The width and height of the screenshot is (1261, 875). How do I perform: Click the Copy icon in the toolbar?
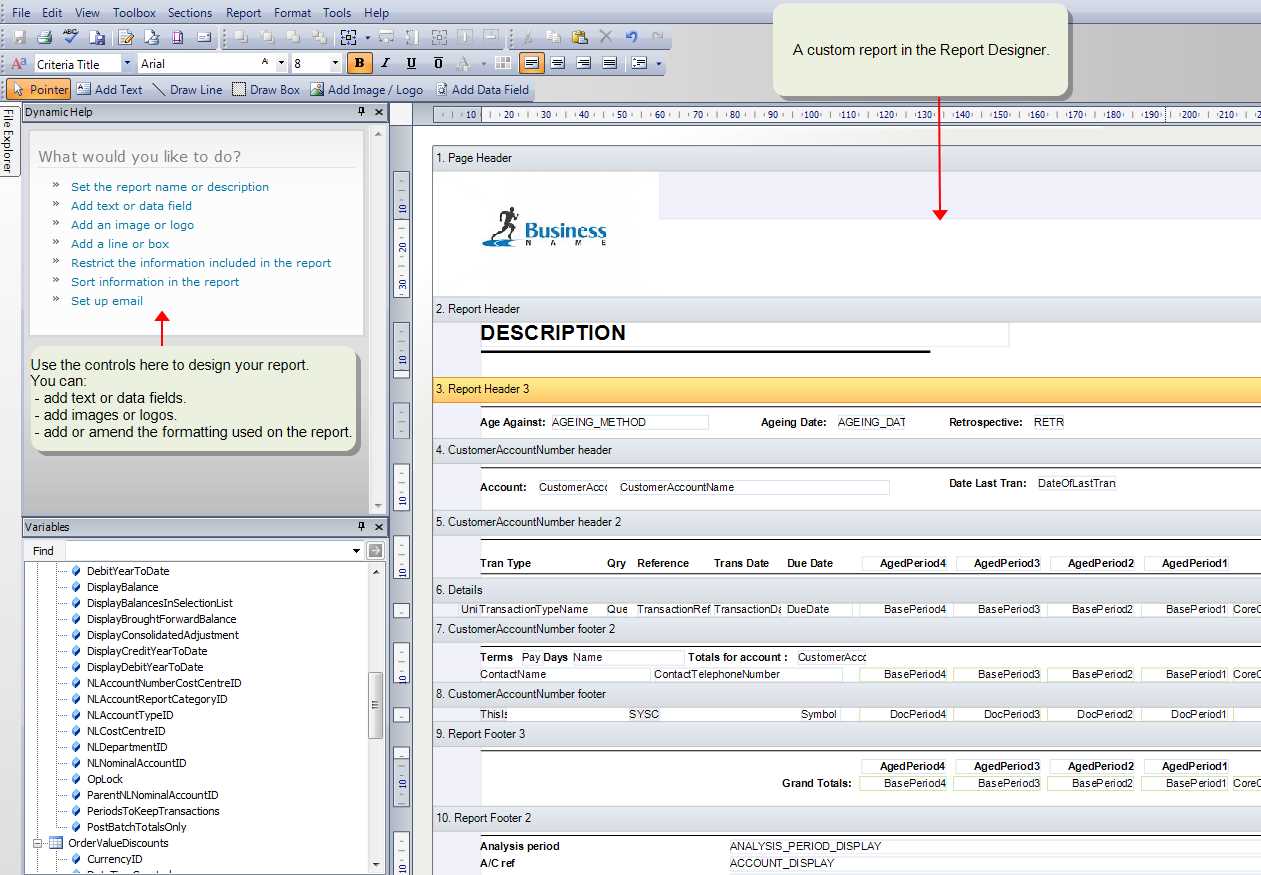coord(554,37)
